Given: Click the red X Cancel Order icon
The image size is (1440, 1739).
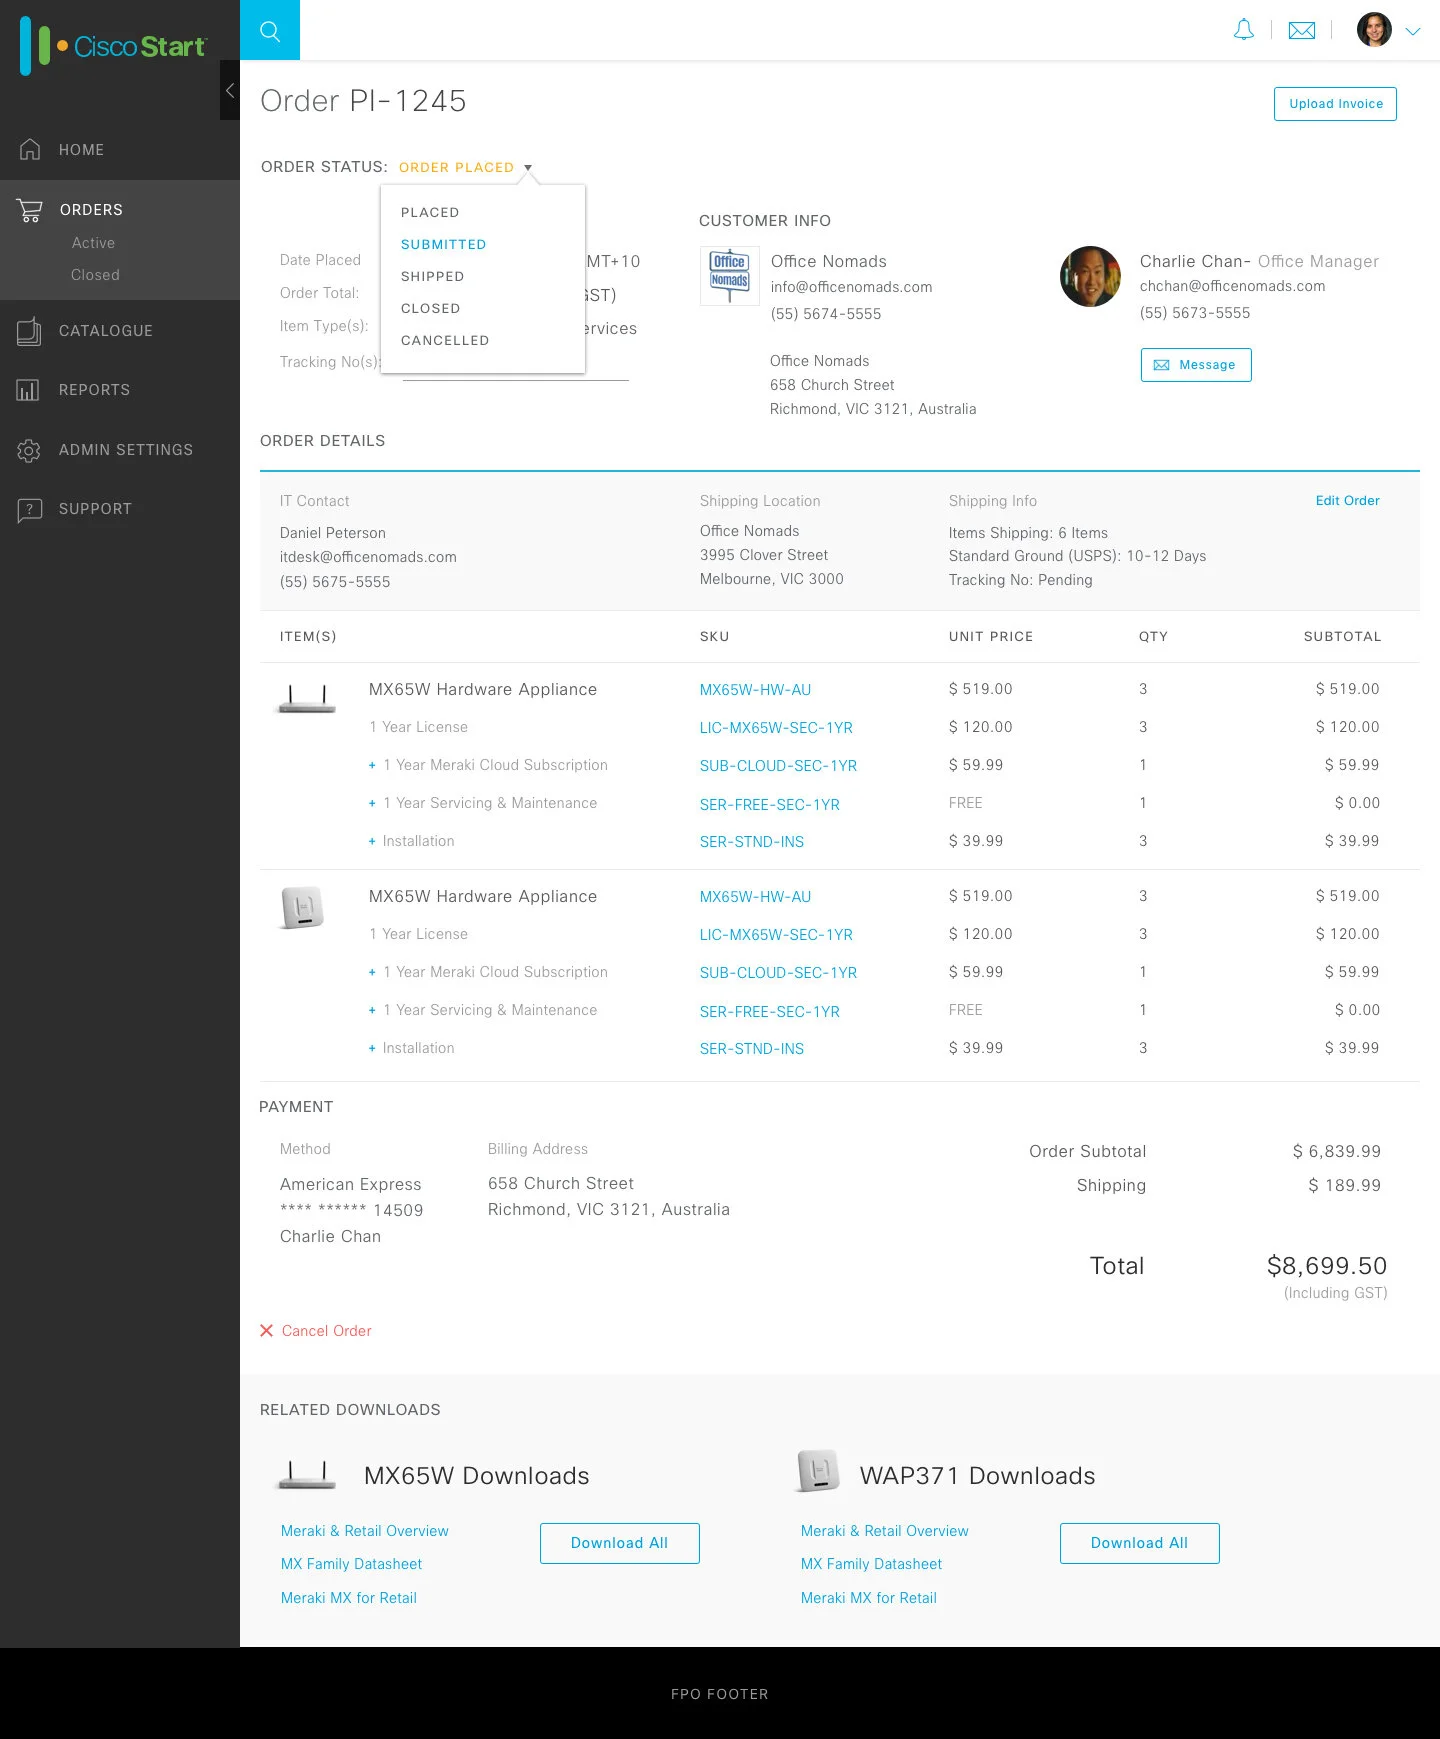Looking at the screenshot, I should (266, 1331).
